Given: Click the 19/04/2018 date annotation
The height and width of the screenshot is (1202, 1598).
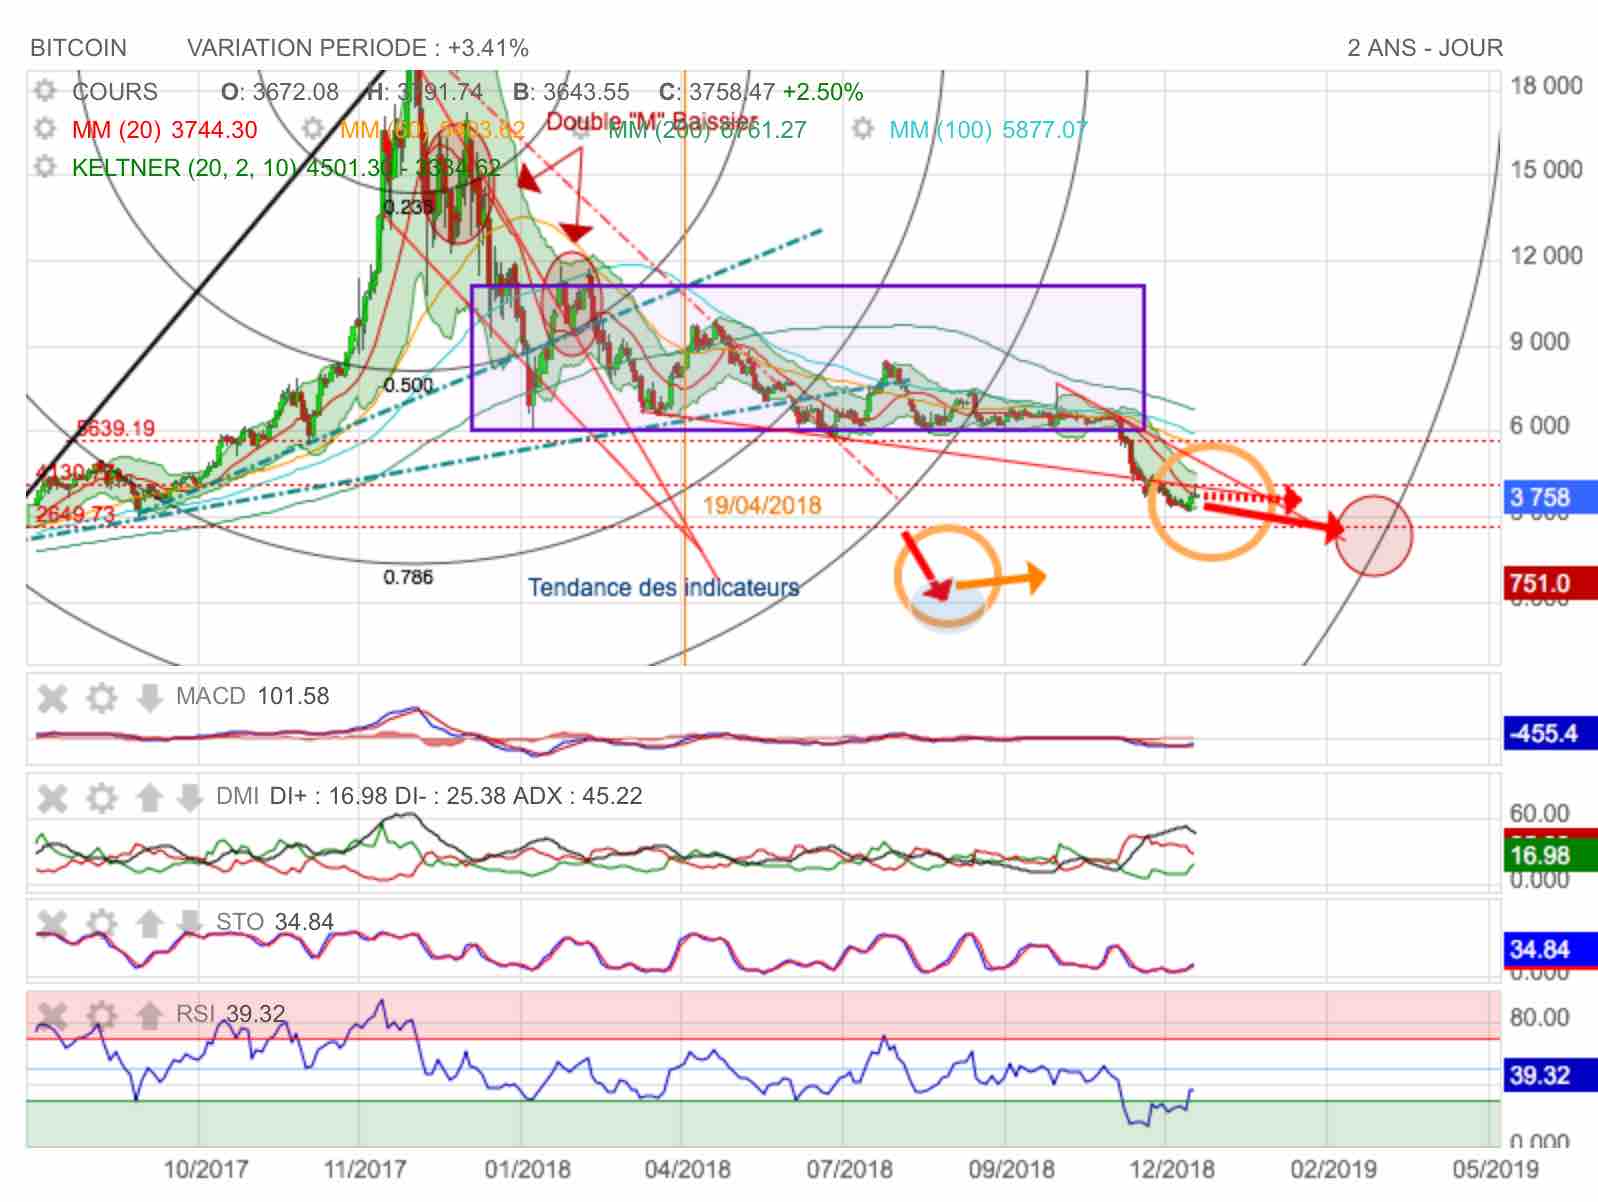Looking at the screenshot, I should click(x=762, y=505).
